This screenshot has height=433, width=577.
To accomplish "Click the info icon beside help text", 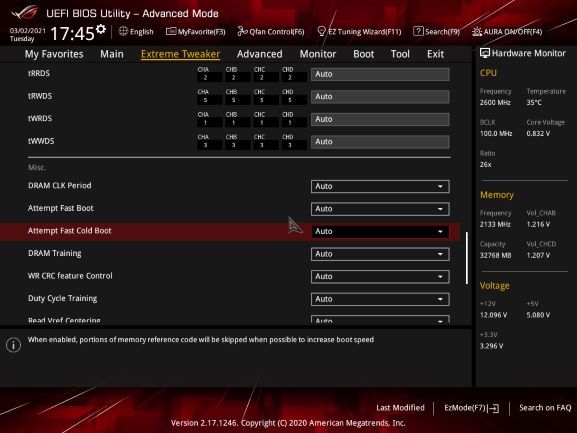I will (x=13, y=345).
